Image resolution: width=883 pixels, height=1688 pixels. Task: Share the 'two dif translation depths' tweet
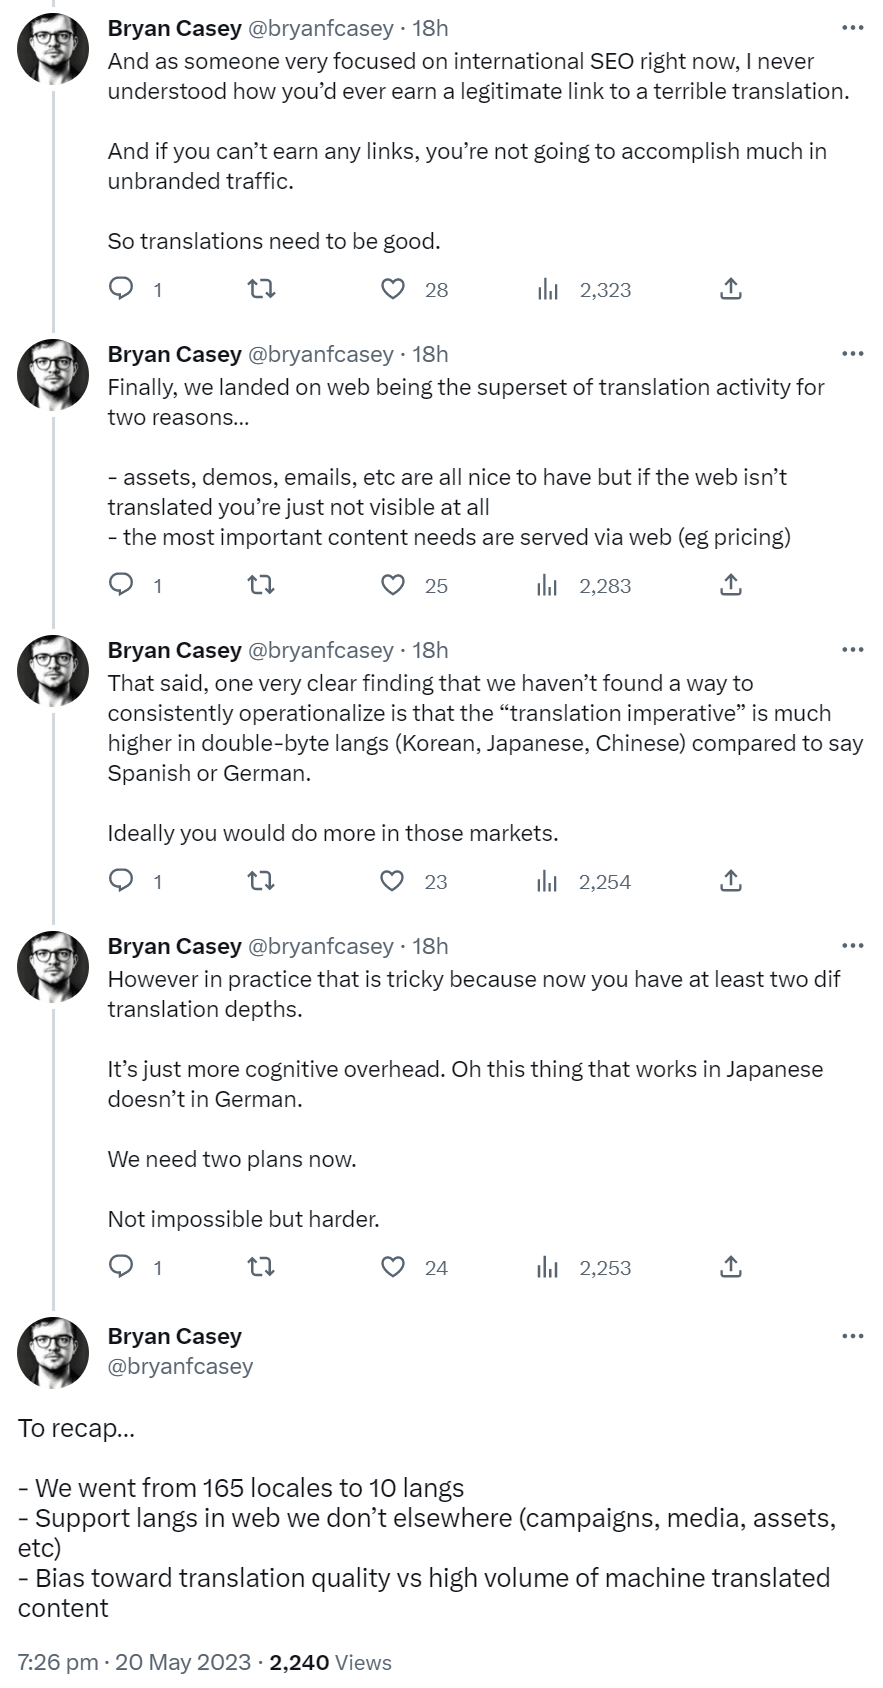coord(731,1267)
